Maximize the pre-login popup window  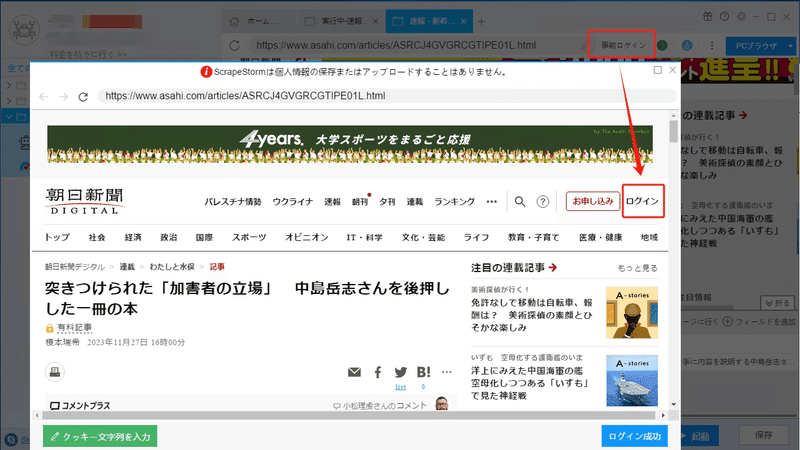658,70
